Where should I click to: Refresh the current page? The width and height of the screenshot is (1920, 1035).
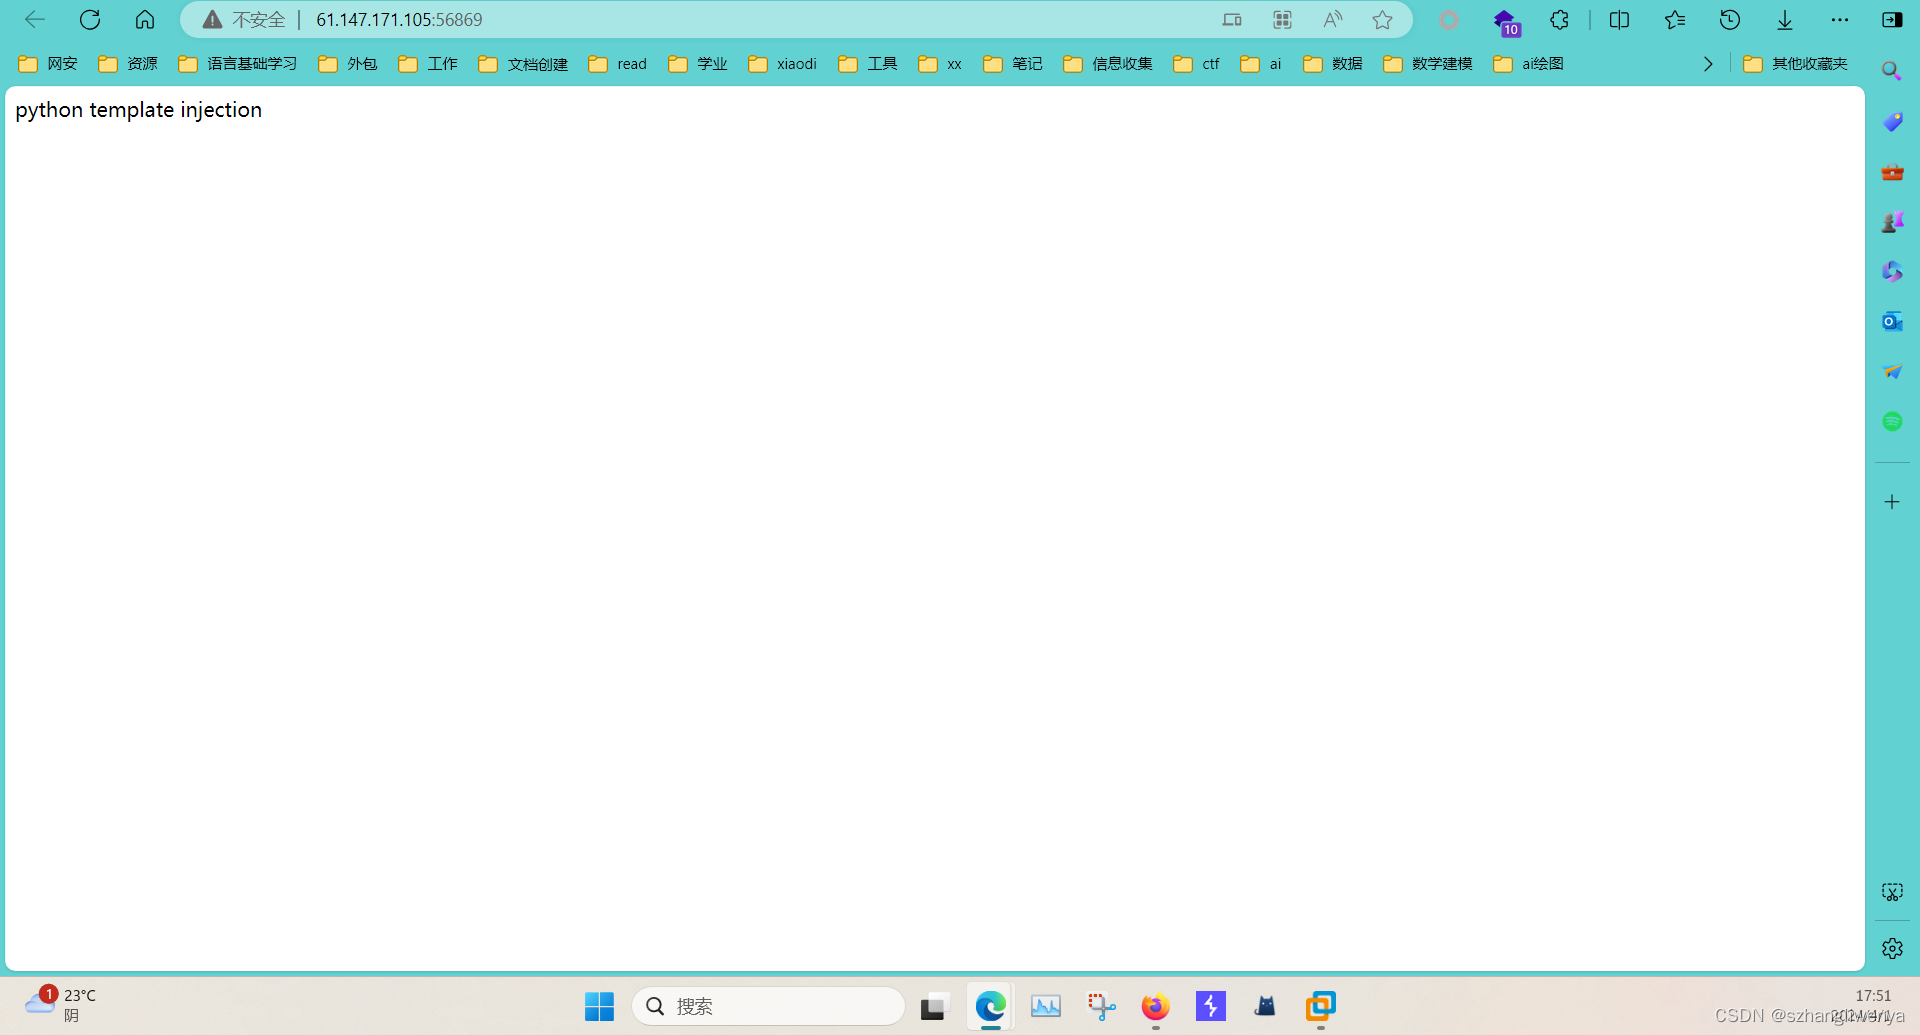click(90, 20)
